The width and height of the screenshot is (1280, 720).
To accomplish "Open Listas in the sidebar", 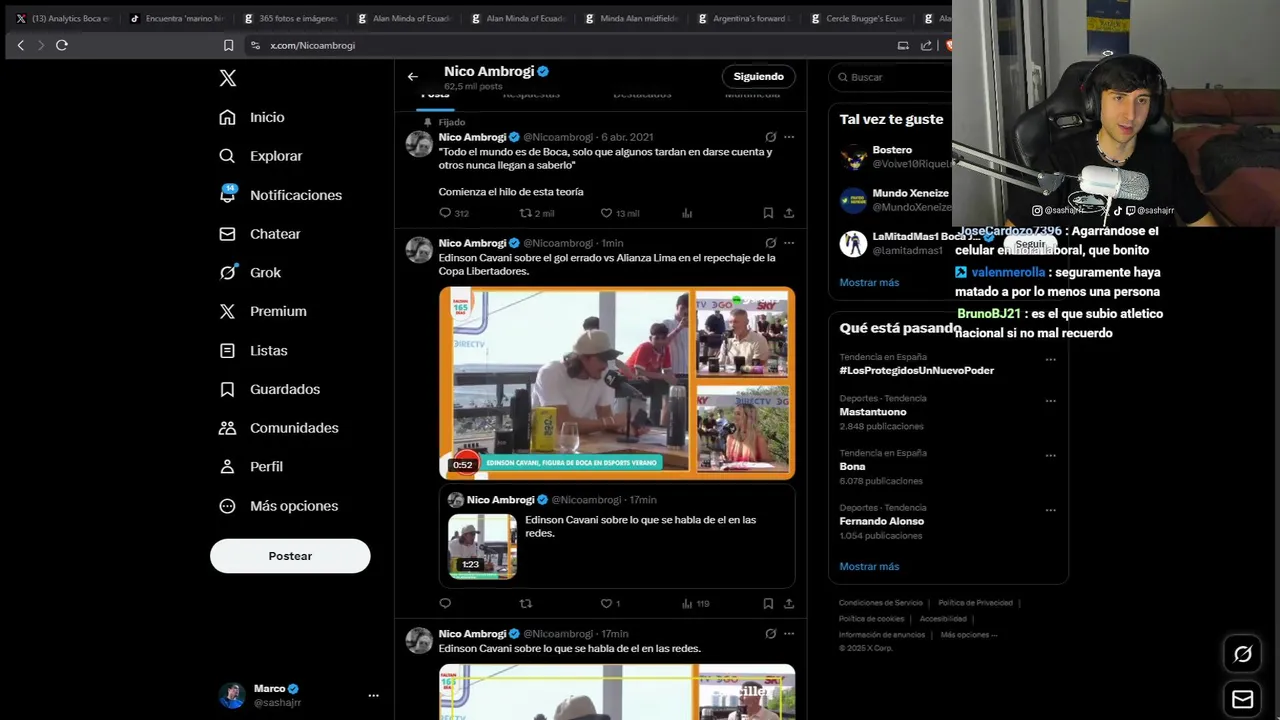I will click(x=253, y=350).
